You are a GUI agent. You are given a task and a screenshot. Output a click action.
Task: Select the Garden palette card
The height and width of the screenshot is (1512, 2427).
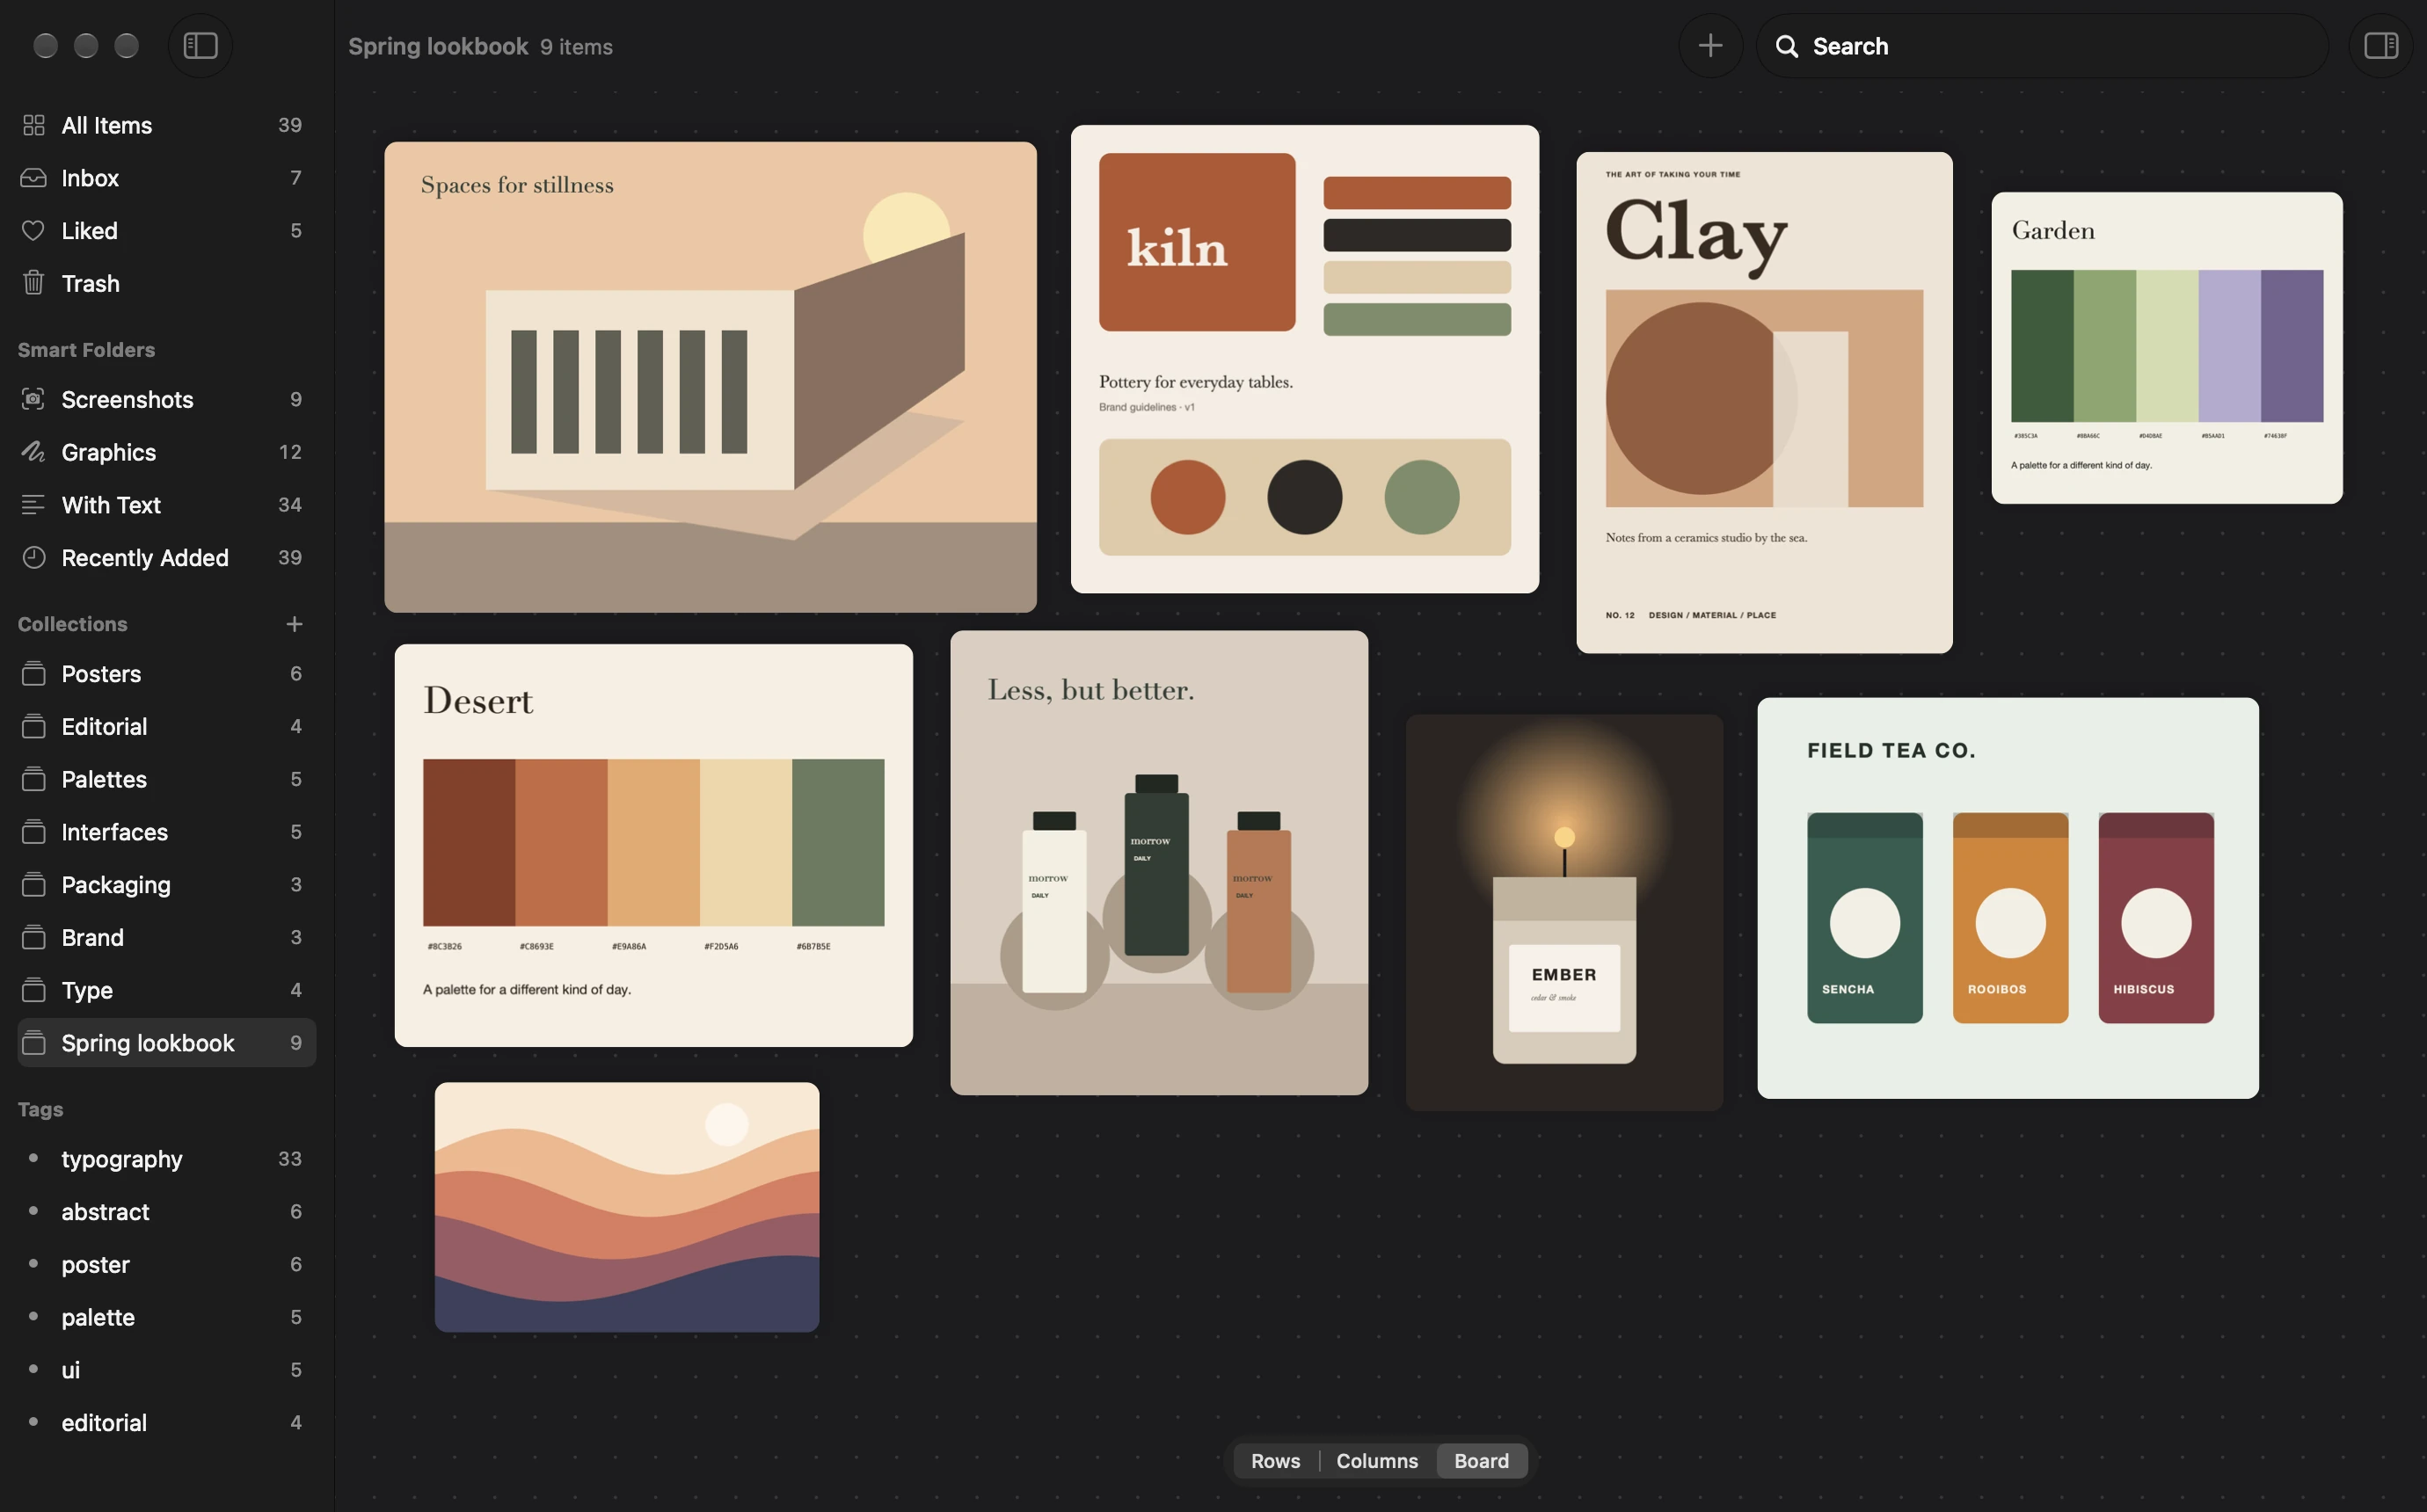coord(2166,348)
